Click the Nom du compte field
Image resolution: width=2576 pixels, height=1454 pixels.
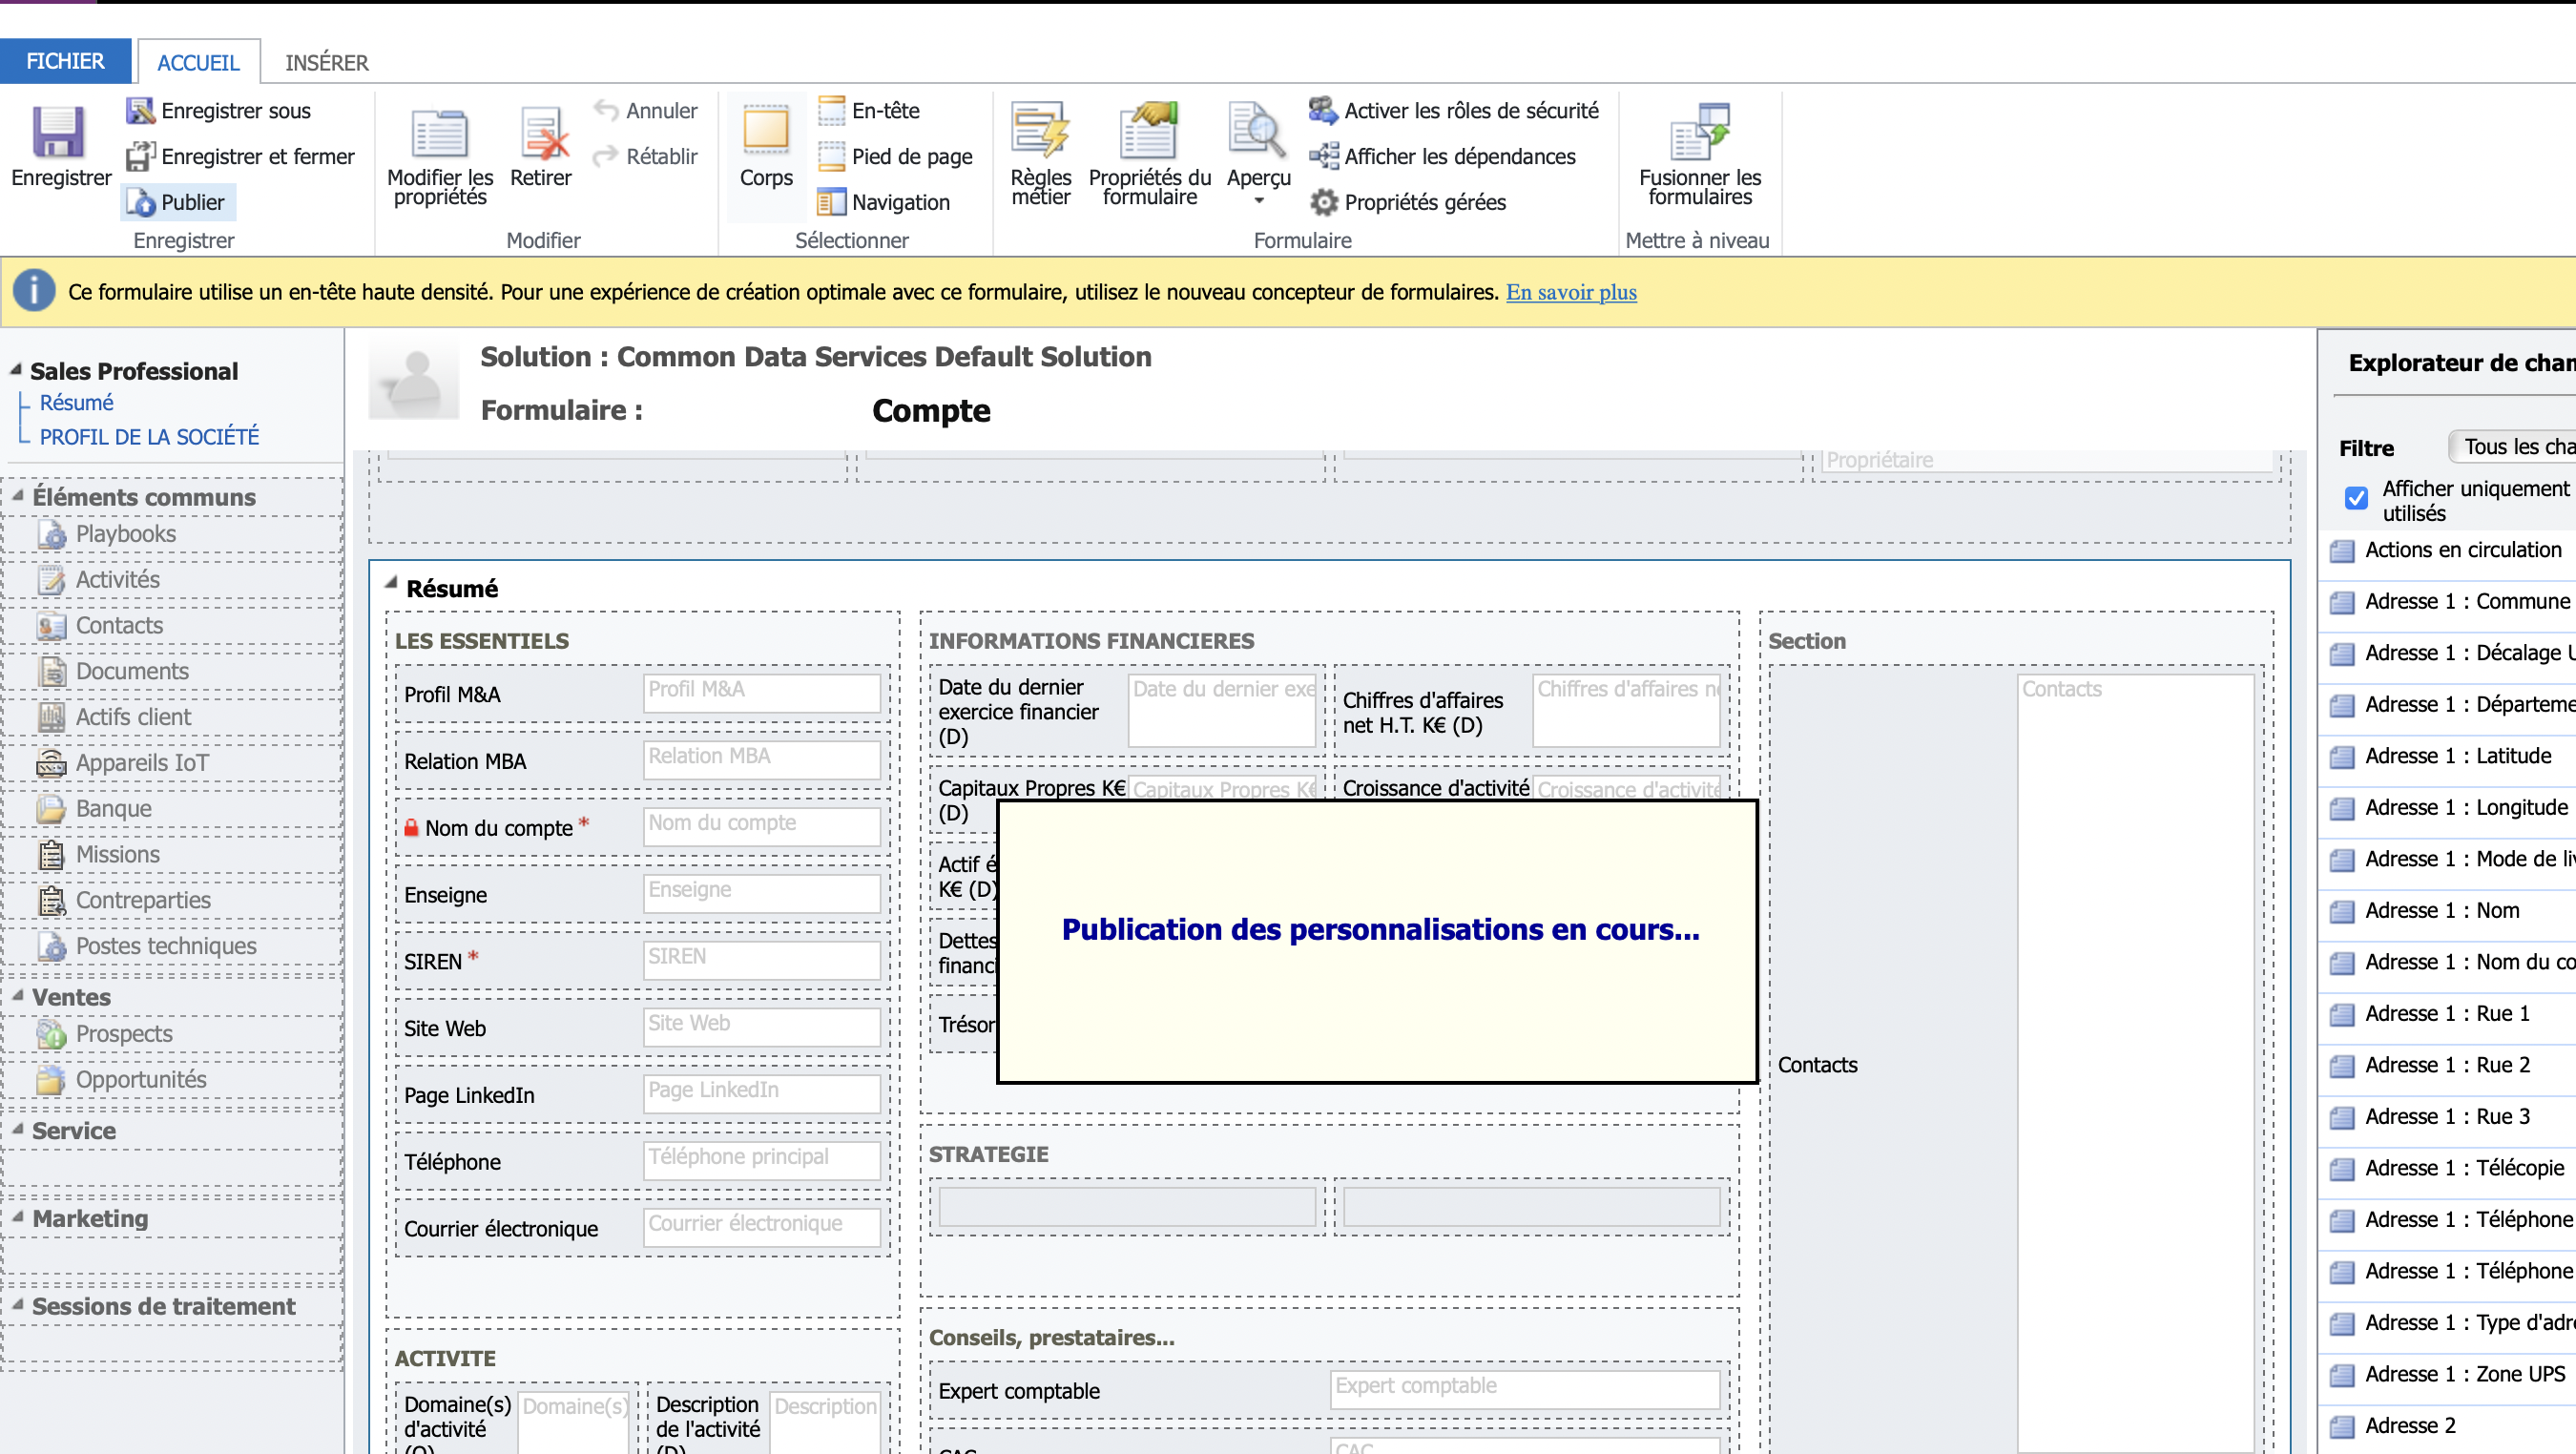[761, 827]
